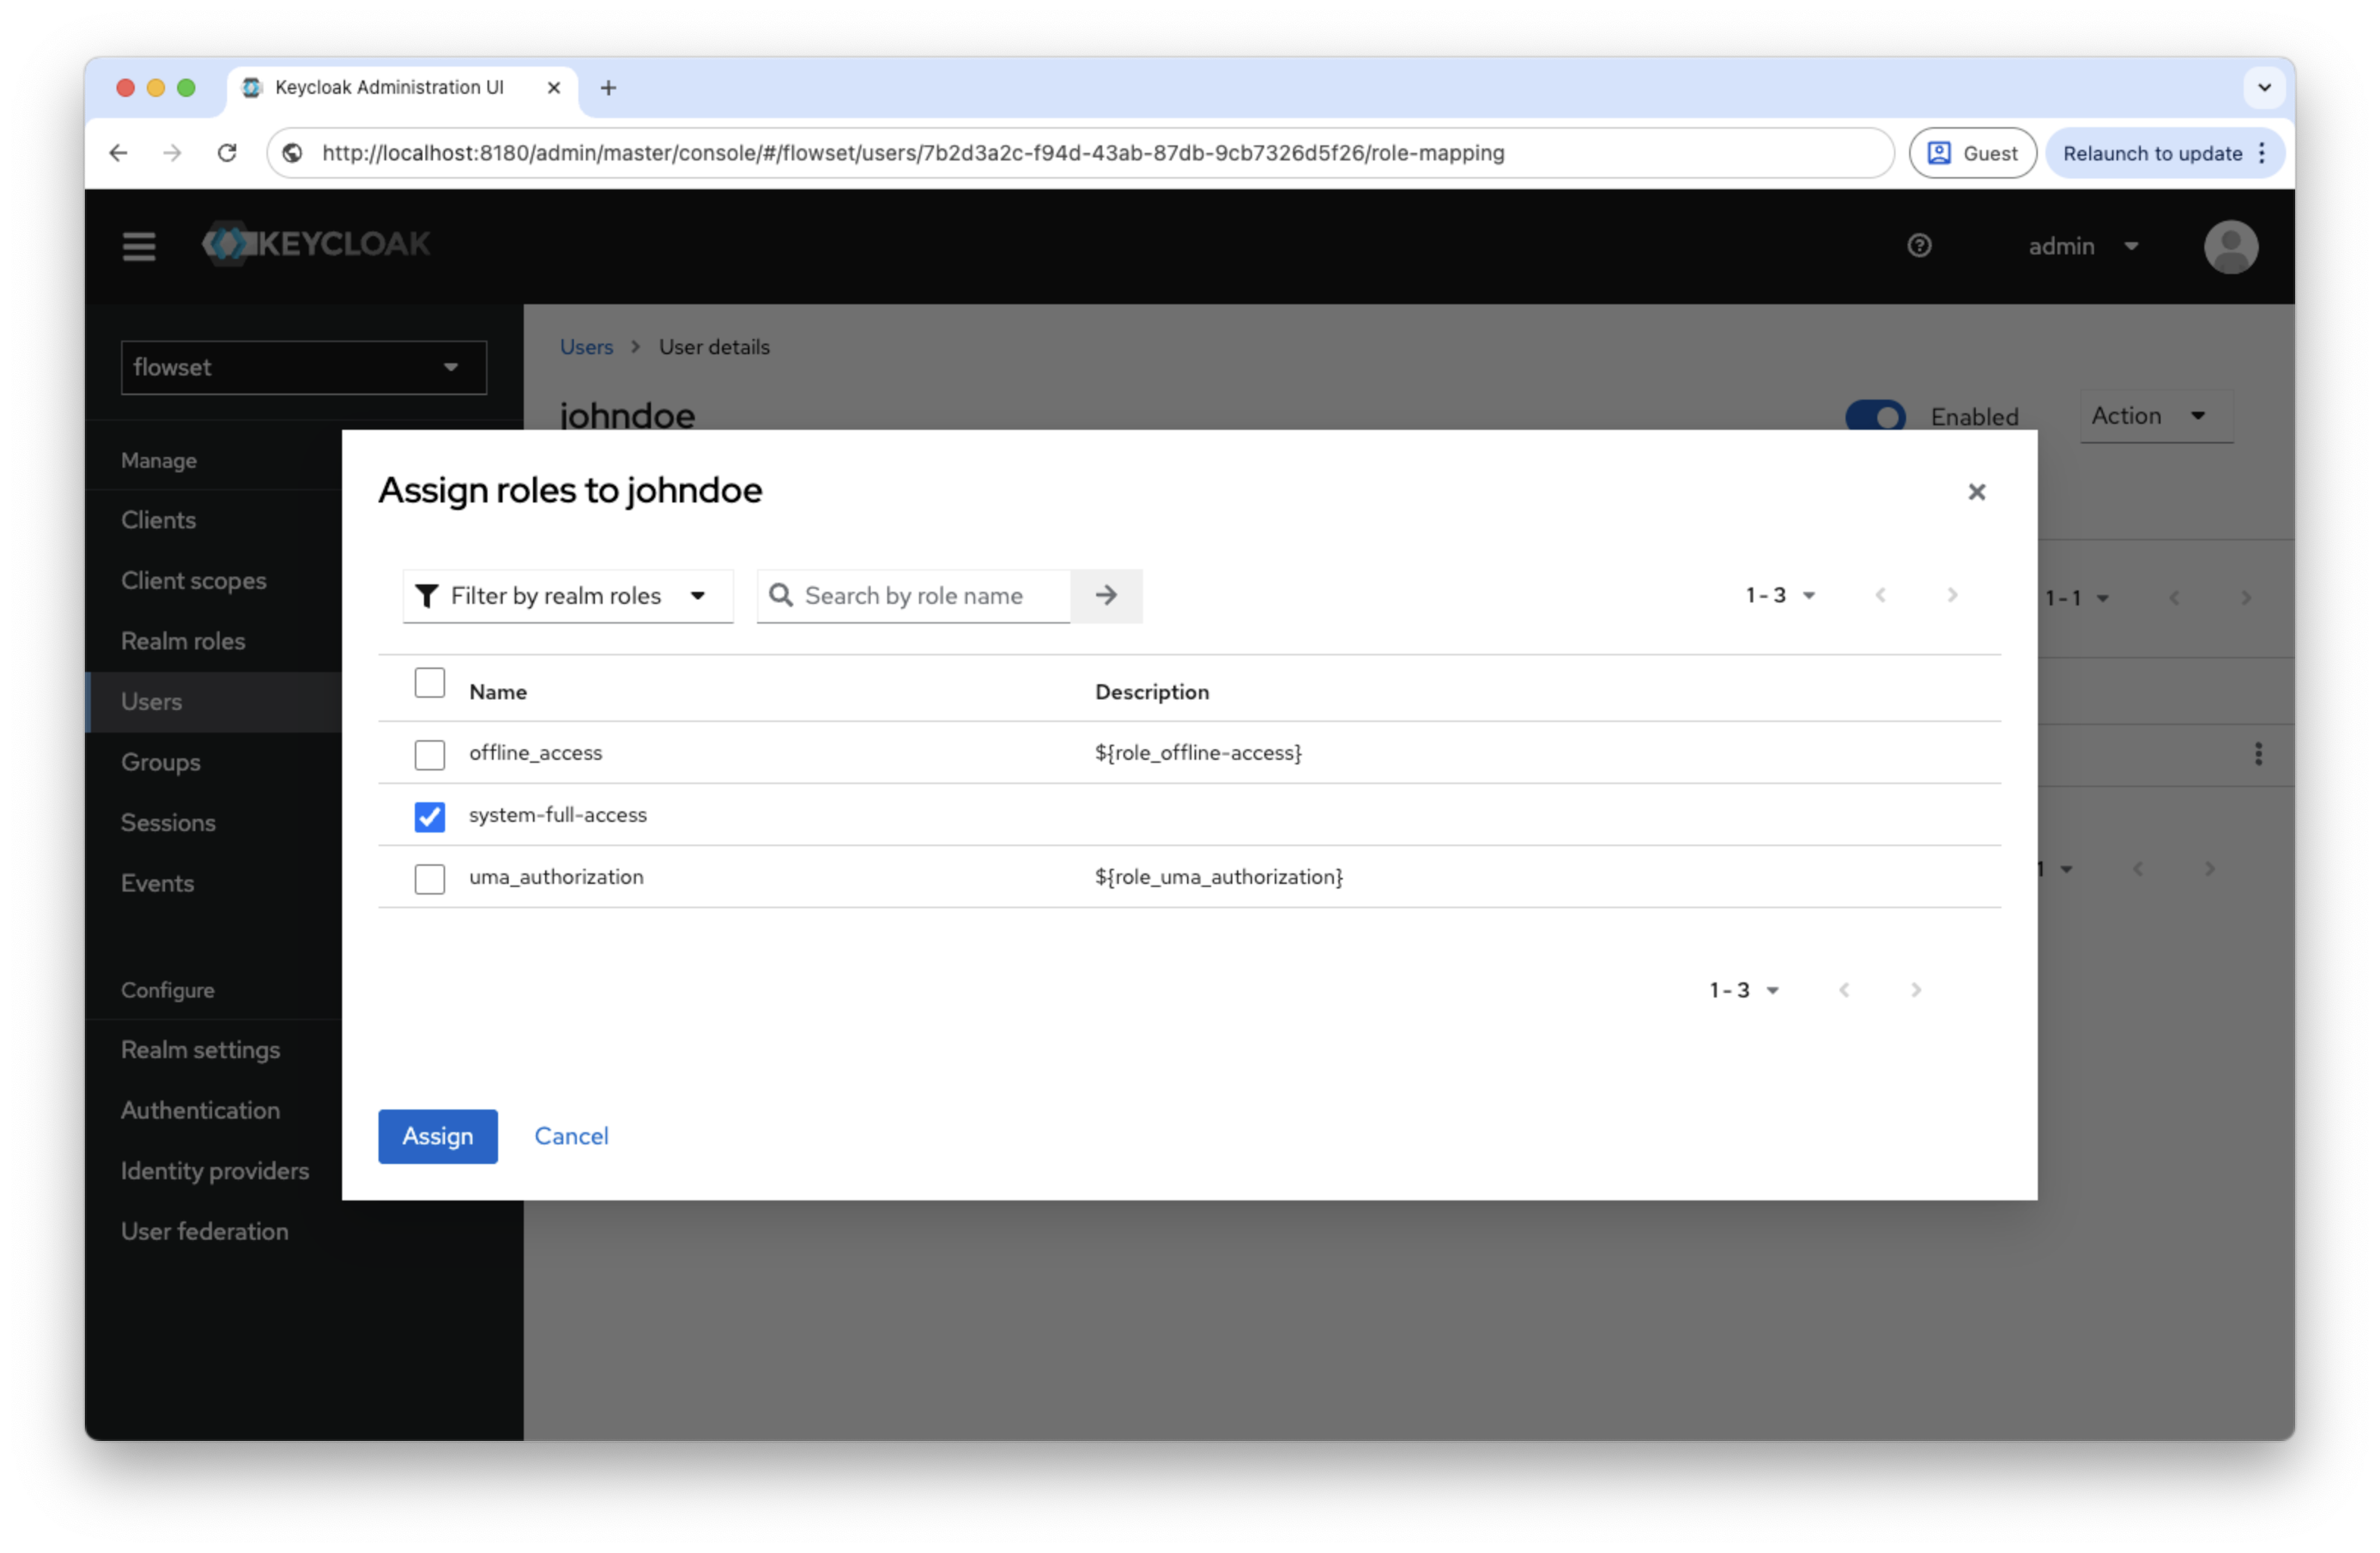Open the new browser tab button
The width and height of the screenshot is (2380, 1553).
(608, 88)
